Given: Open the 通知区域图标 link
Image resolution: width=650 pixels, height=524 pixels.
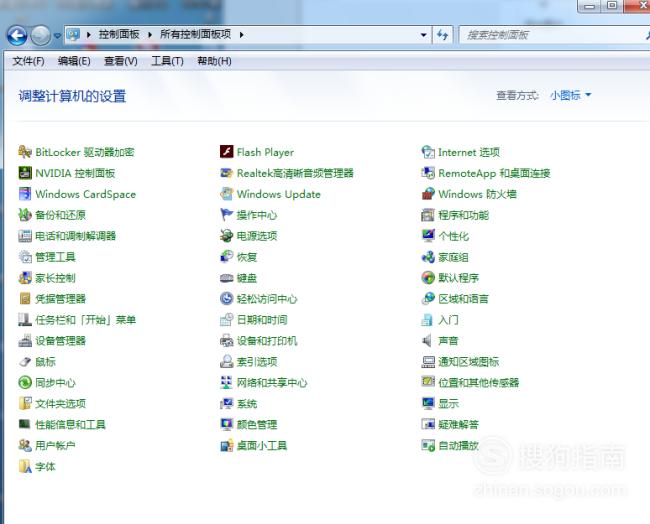Looking at the screenshot, I should (468, 361).
